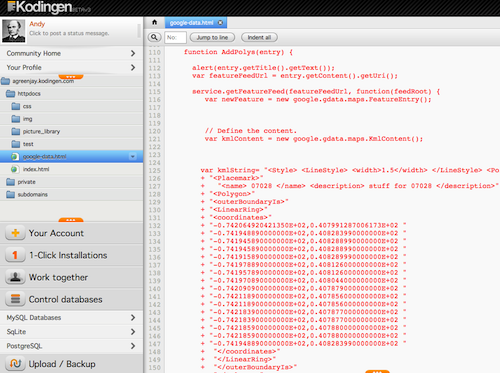Click the '// Define the content.' comment line
Viewport: 500px width, 373px height.
(251, 131)
